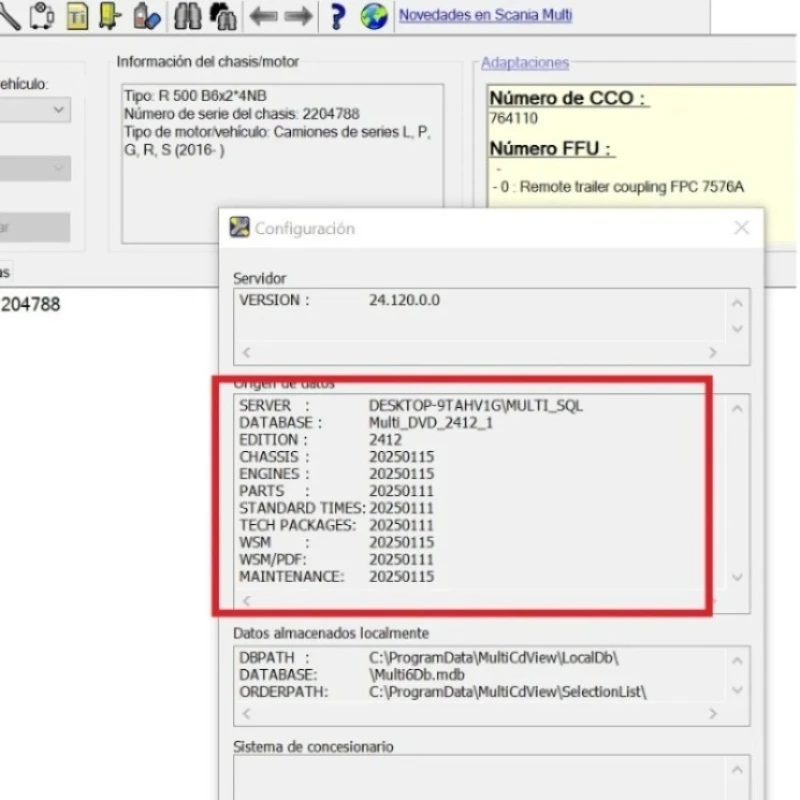Click up arrow in Sistema de concesionario box

click(x=737, y=770)
